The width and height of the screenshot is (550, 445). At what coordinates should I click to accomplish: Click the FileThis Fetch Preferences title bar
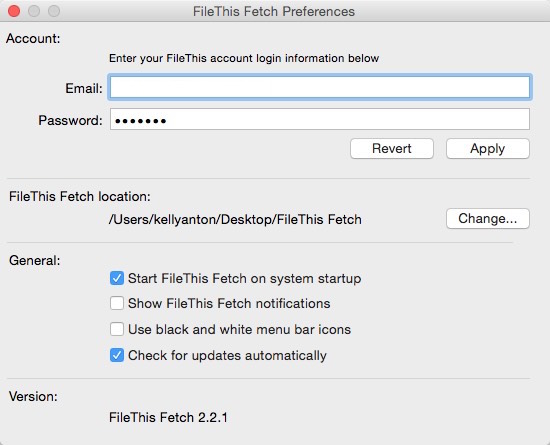[x=274, y=11]
